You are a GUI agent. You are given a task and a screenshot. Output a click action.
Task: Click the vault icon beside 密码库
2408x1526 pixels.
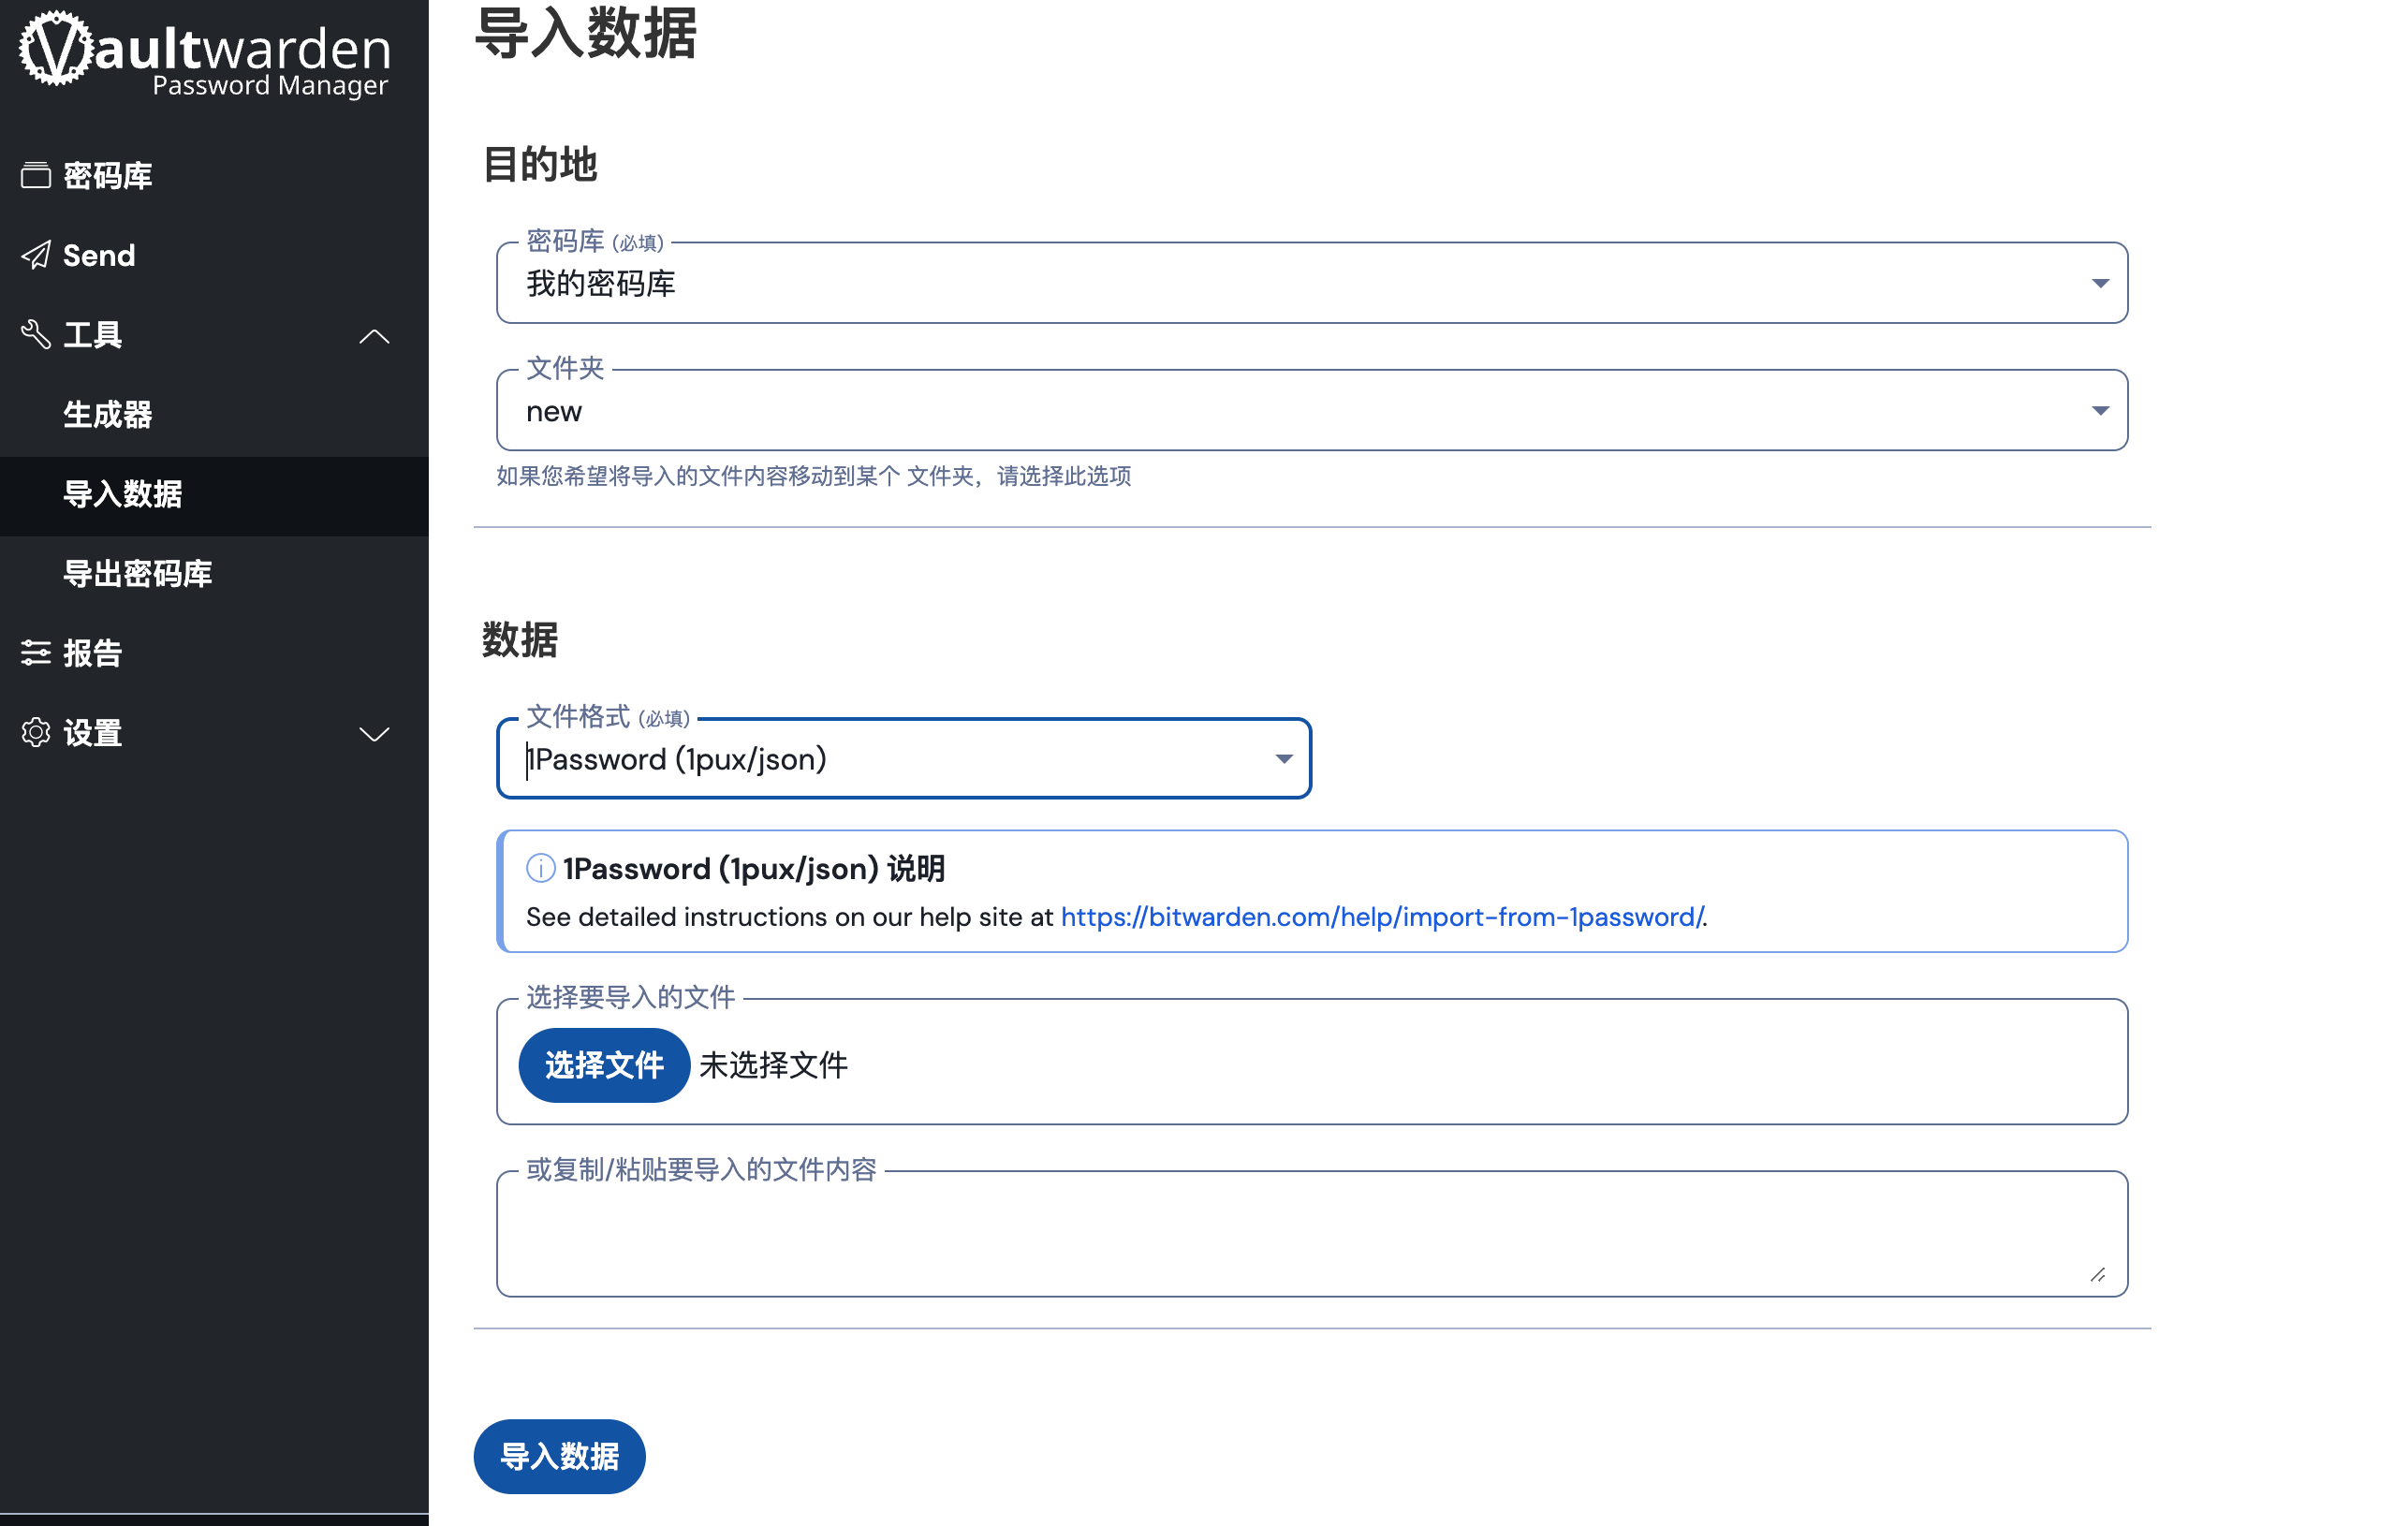click(x=36, y=175)
